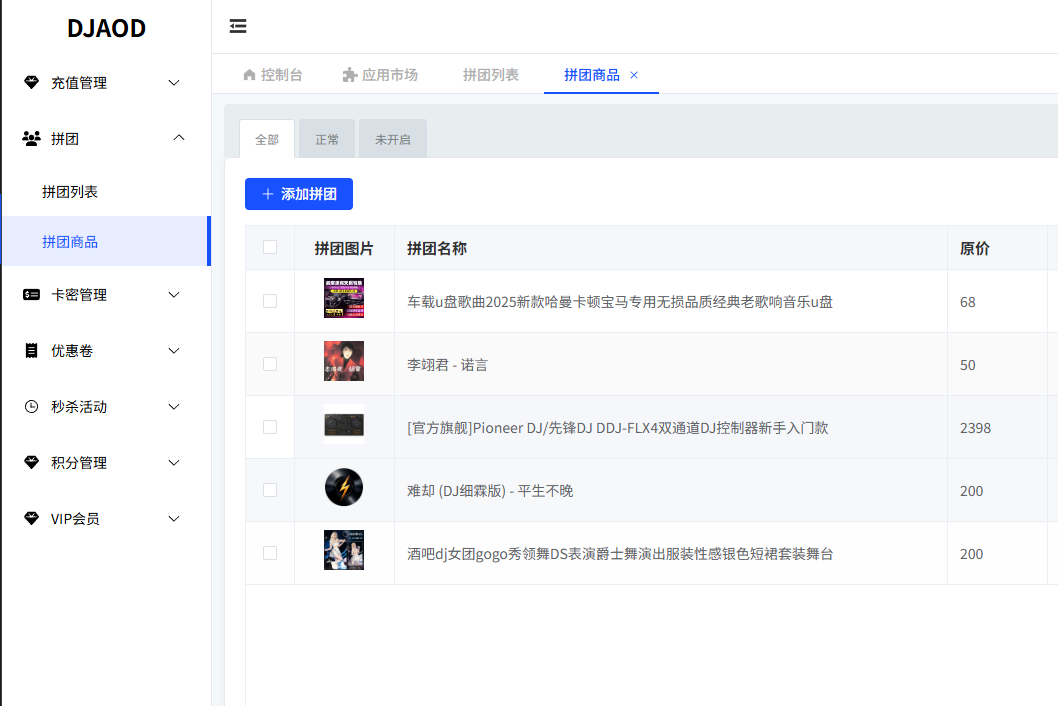Collapse the sidebar using the hamburger icon

point(237,26)
